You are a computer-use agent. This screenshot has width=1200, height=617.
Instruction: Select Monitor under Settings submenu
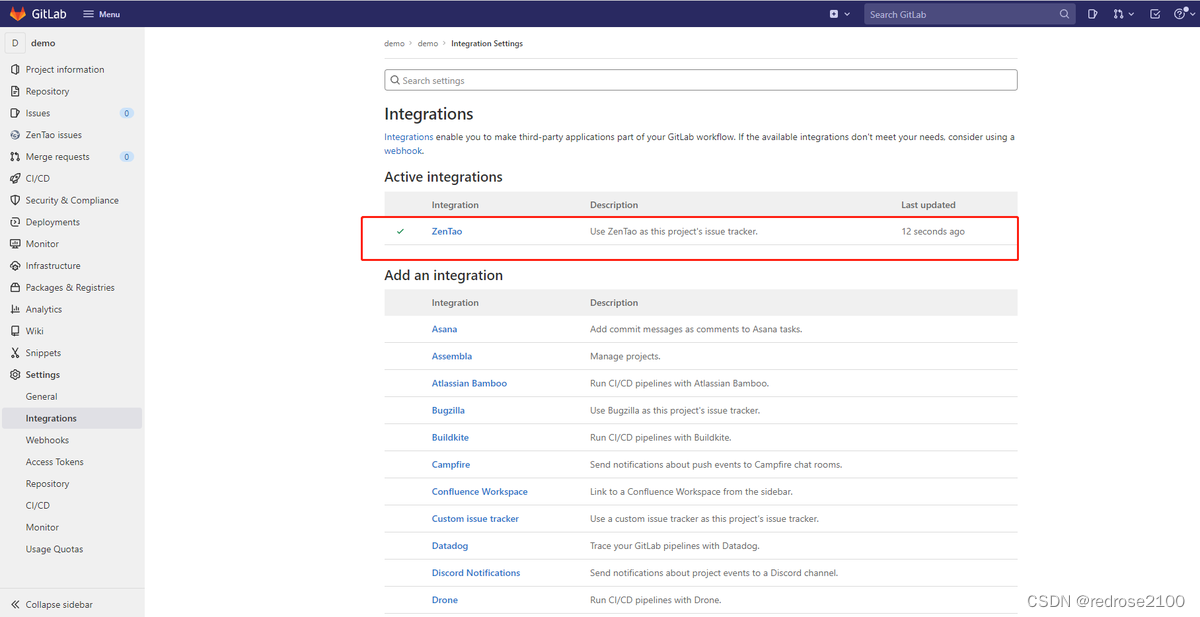point(42,527)
